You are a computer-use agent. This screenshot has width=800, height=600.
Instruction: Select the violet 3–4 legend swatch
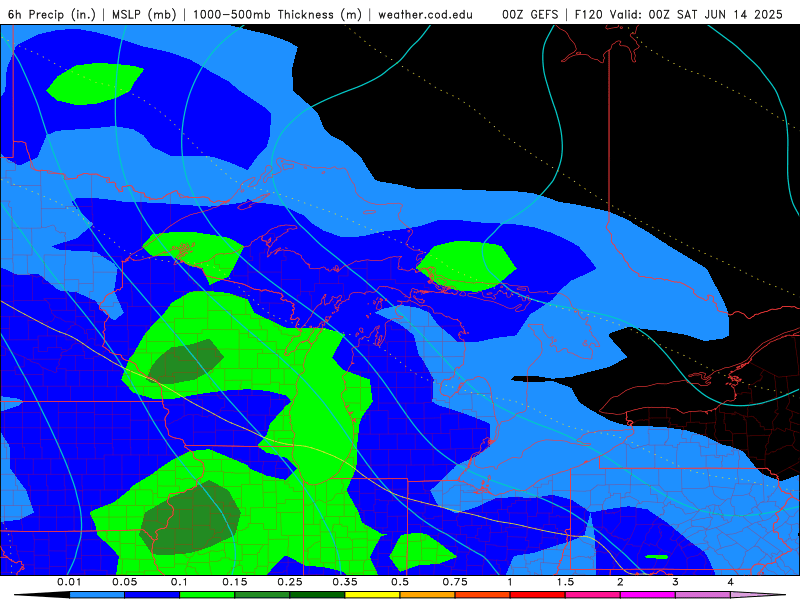(x=703, y=595)
